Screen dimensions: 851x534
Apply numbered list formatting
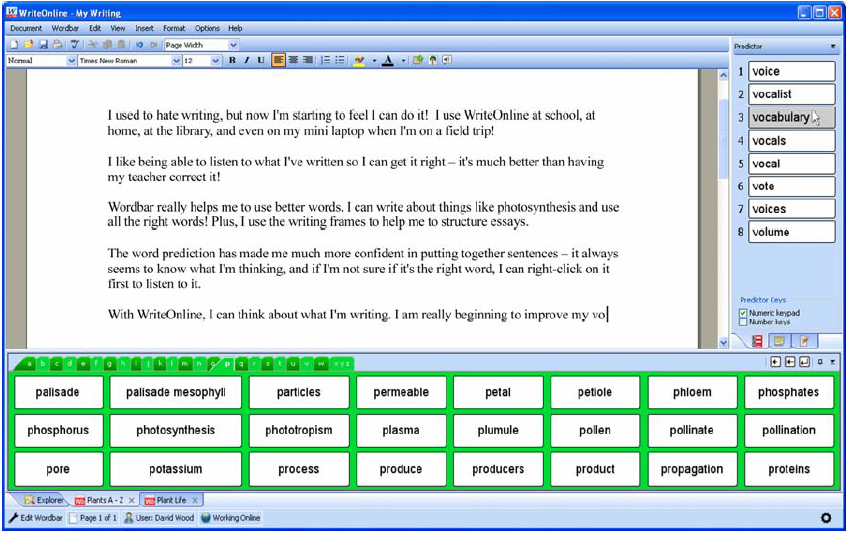[x=325, y=60]
